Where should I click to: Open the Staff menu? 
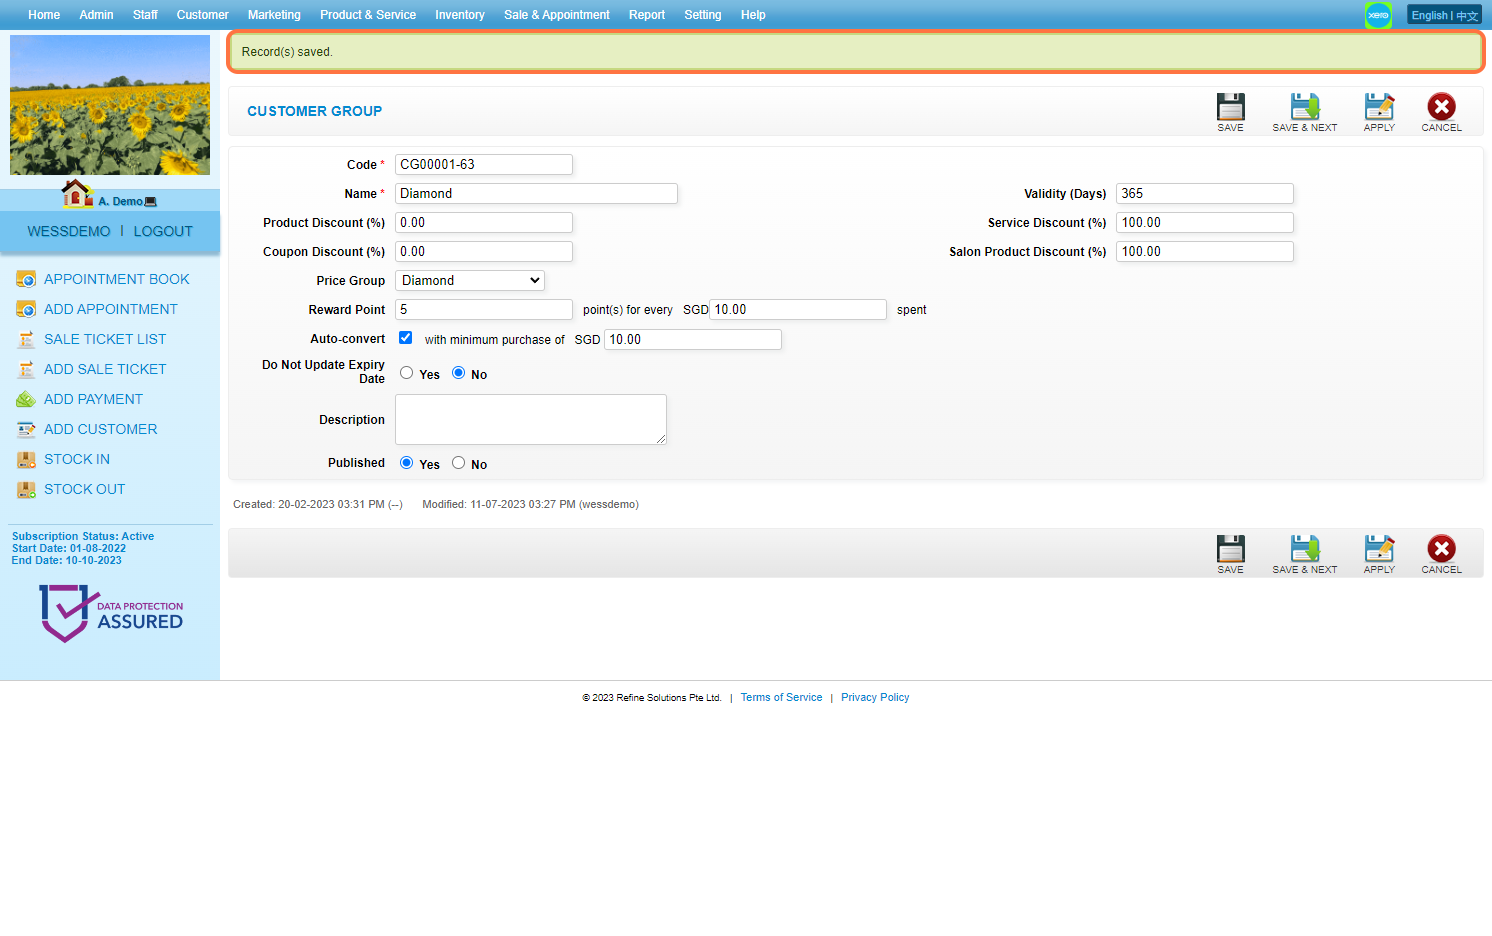[x=145, y=15]
